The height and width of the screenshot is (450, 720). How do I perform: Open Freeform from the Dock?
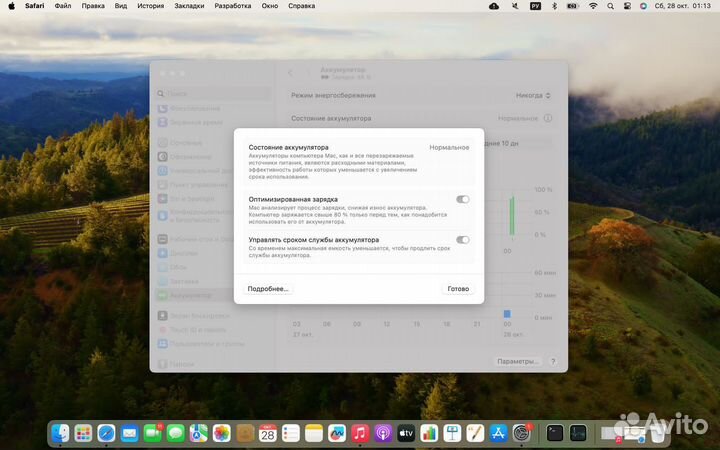[337, 433]
